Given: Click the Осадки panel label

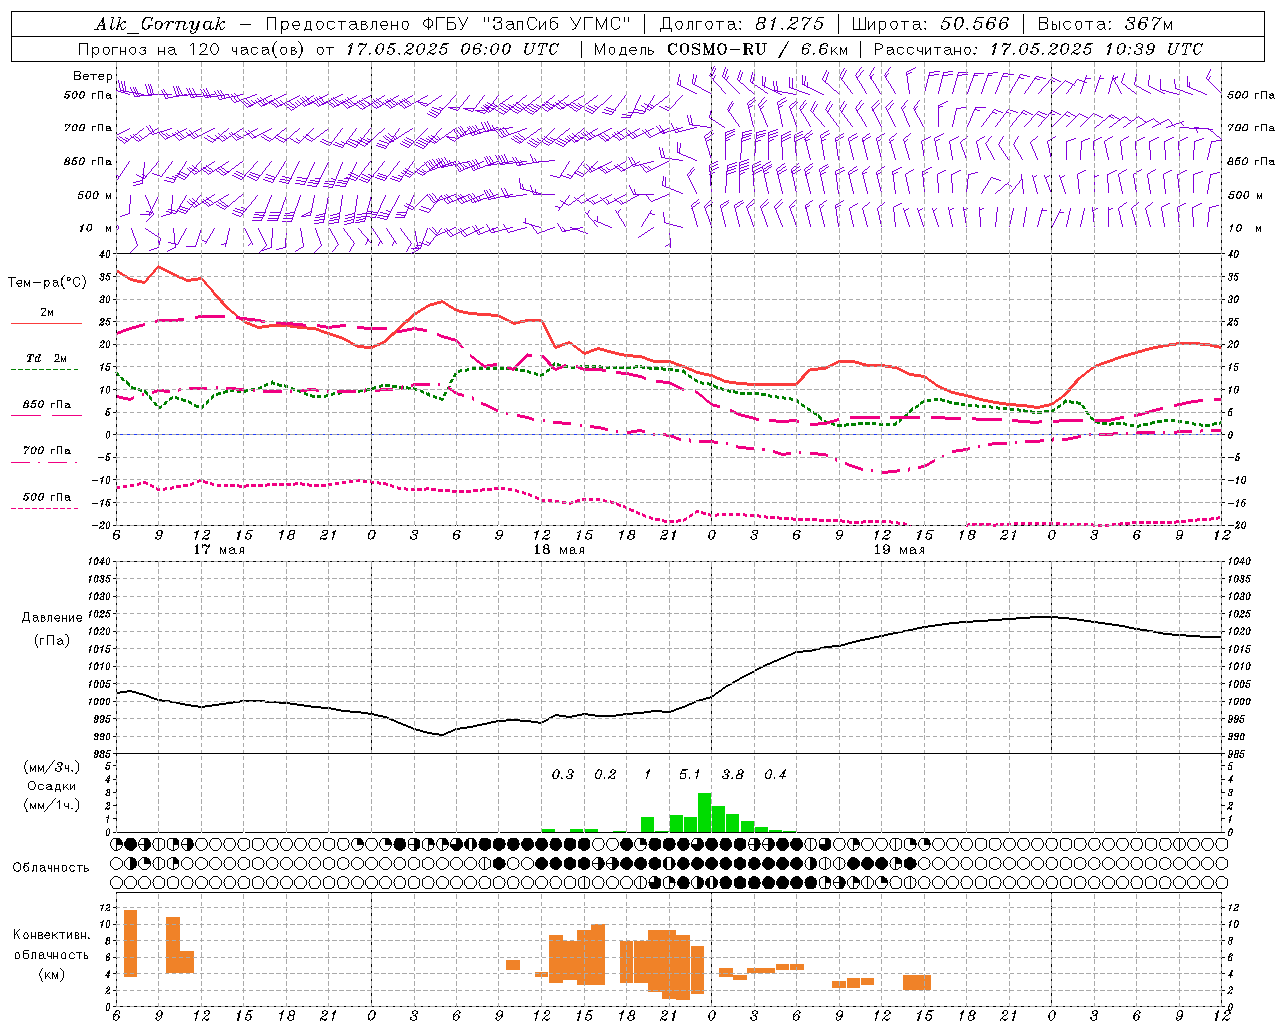Looking at the screenshot, I should pyautogui.click(x=52, y=786).
